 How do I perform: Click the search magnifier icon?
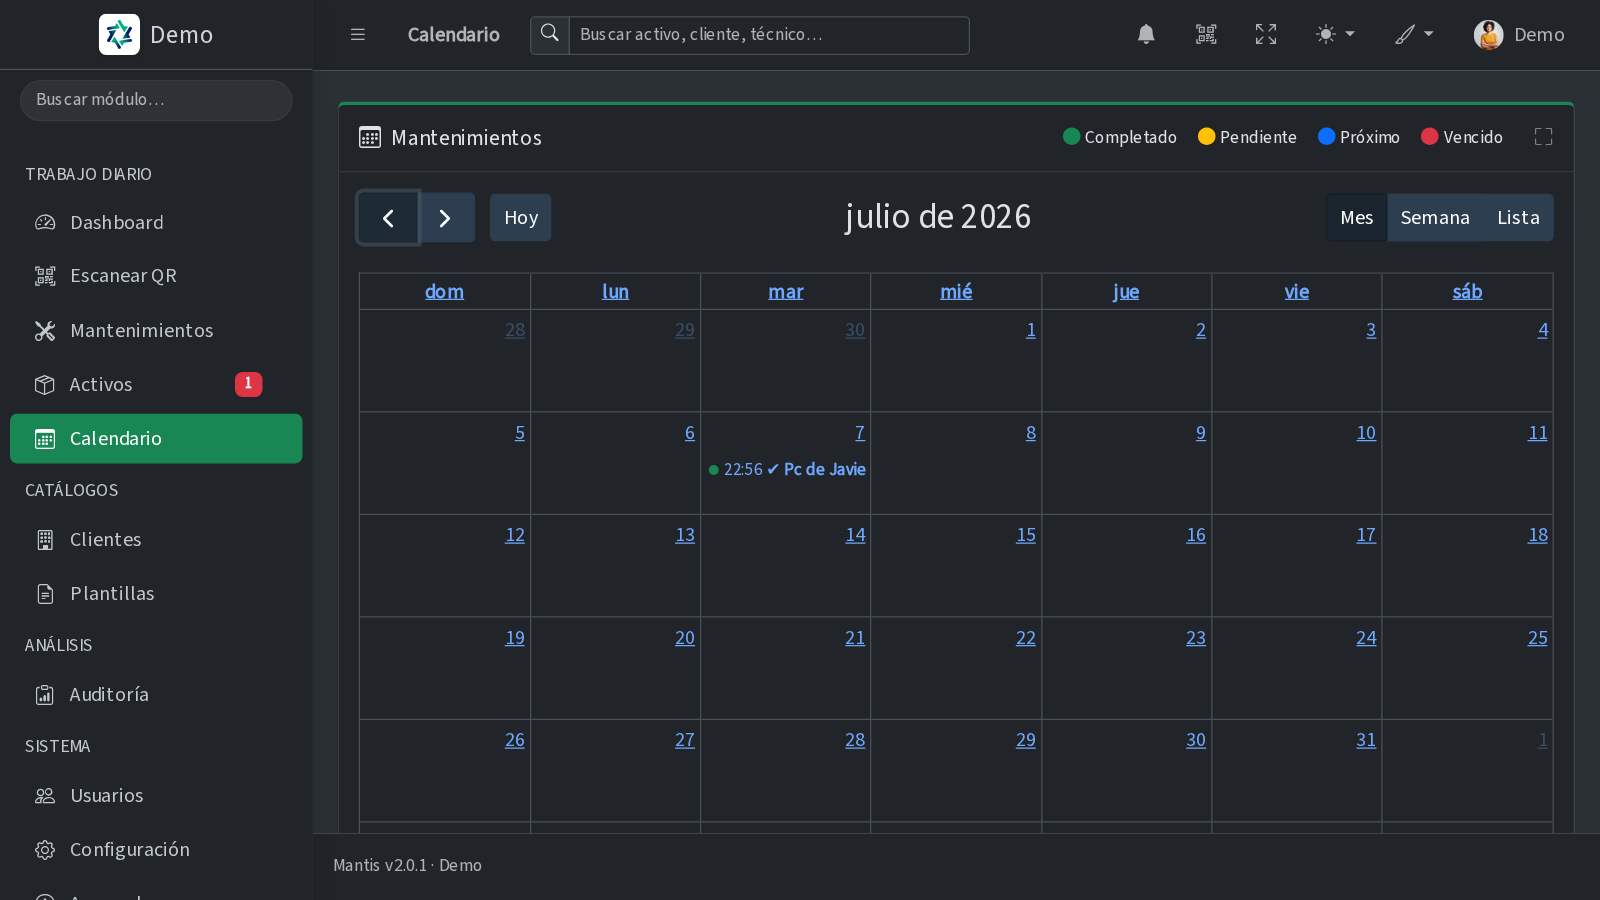[x=550, y=35]
